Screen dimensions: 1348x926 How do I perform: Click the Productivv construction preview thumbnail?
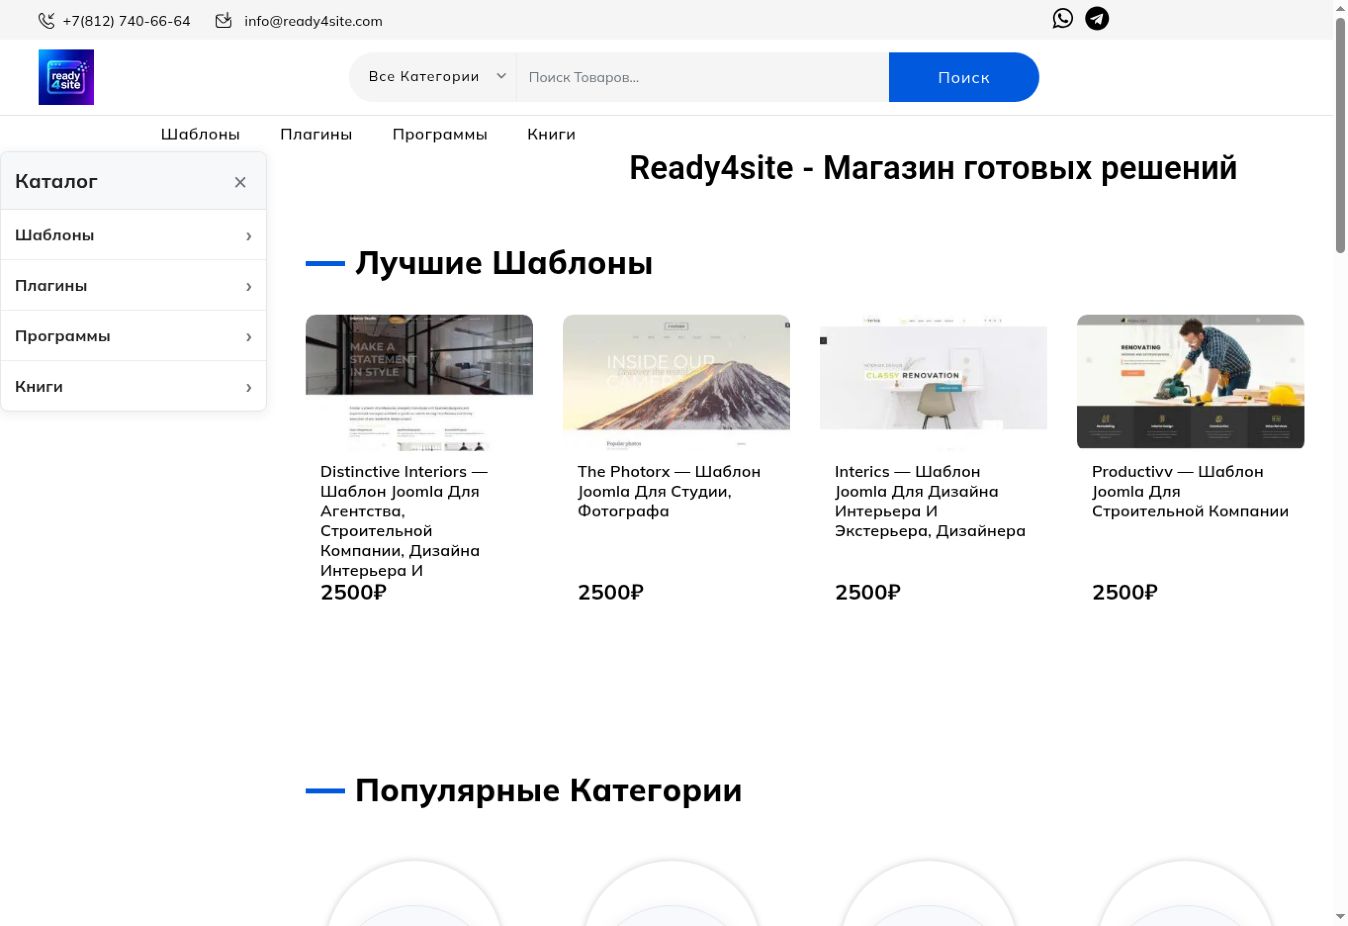coord(1190,382)
